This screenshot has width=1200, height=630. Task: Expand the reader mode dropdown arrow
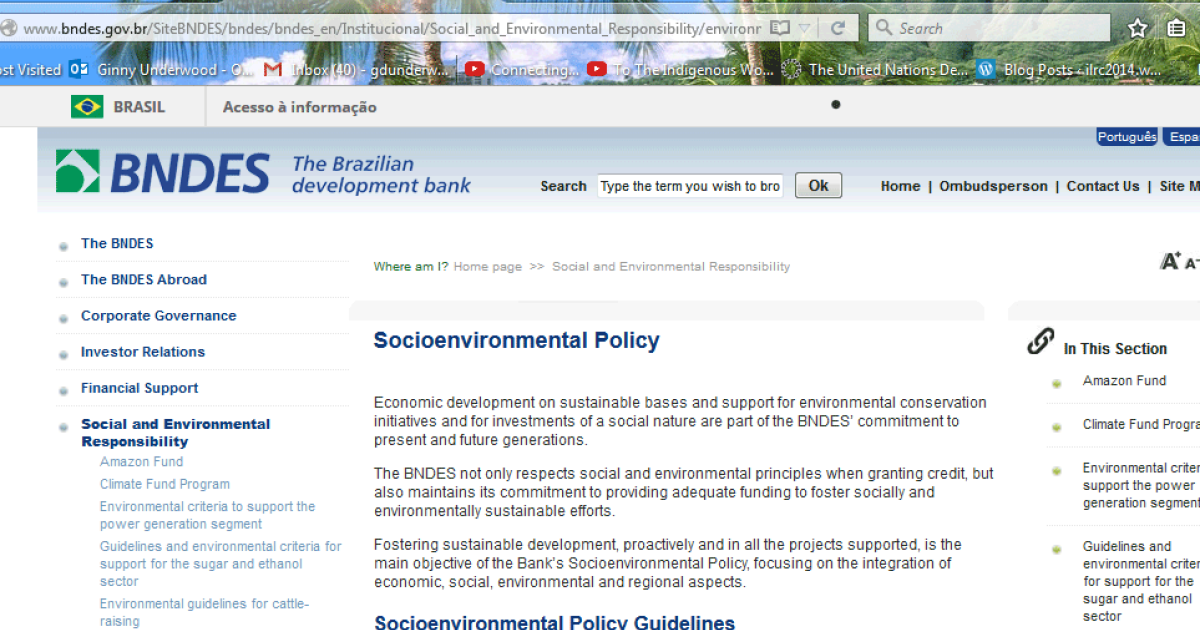(x=804, y=27)
